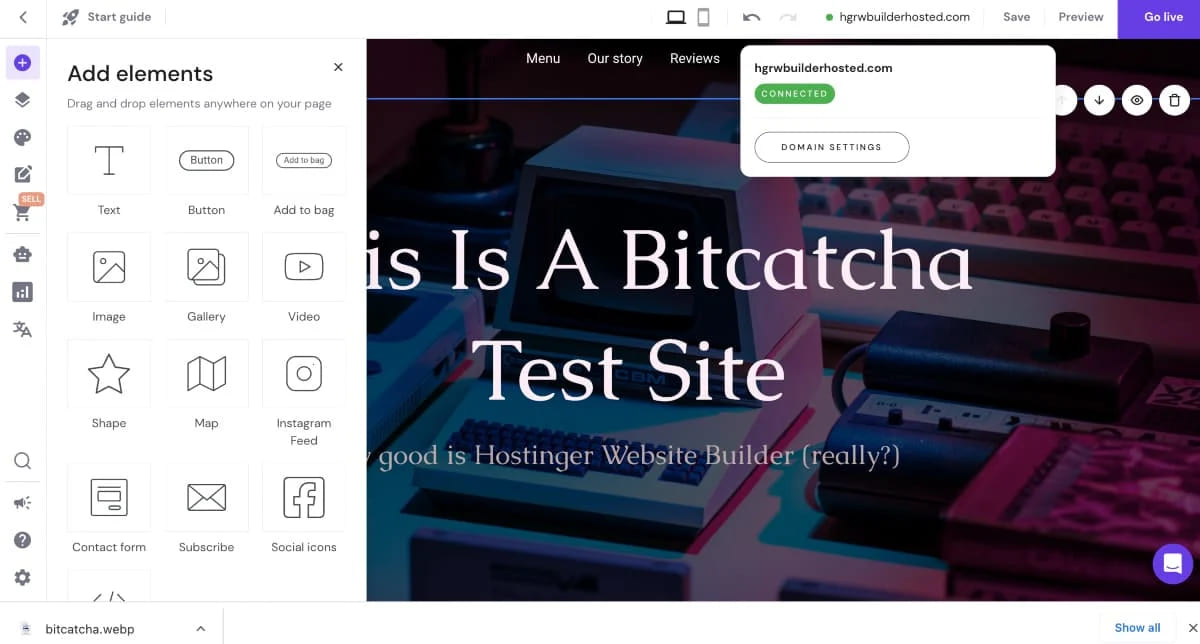Click the 'Bitcatcha Test Site' heading

(669, 315)
